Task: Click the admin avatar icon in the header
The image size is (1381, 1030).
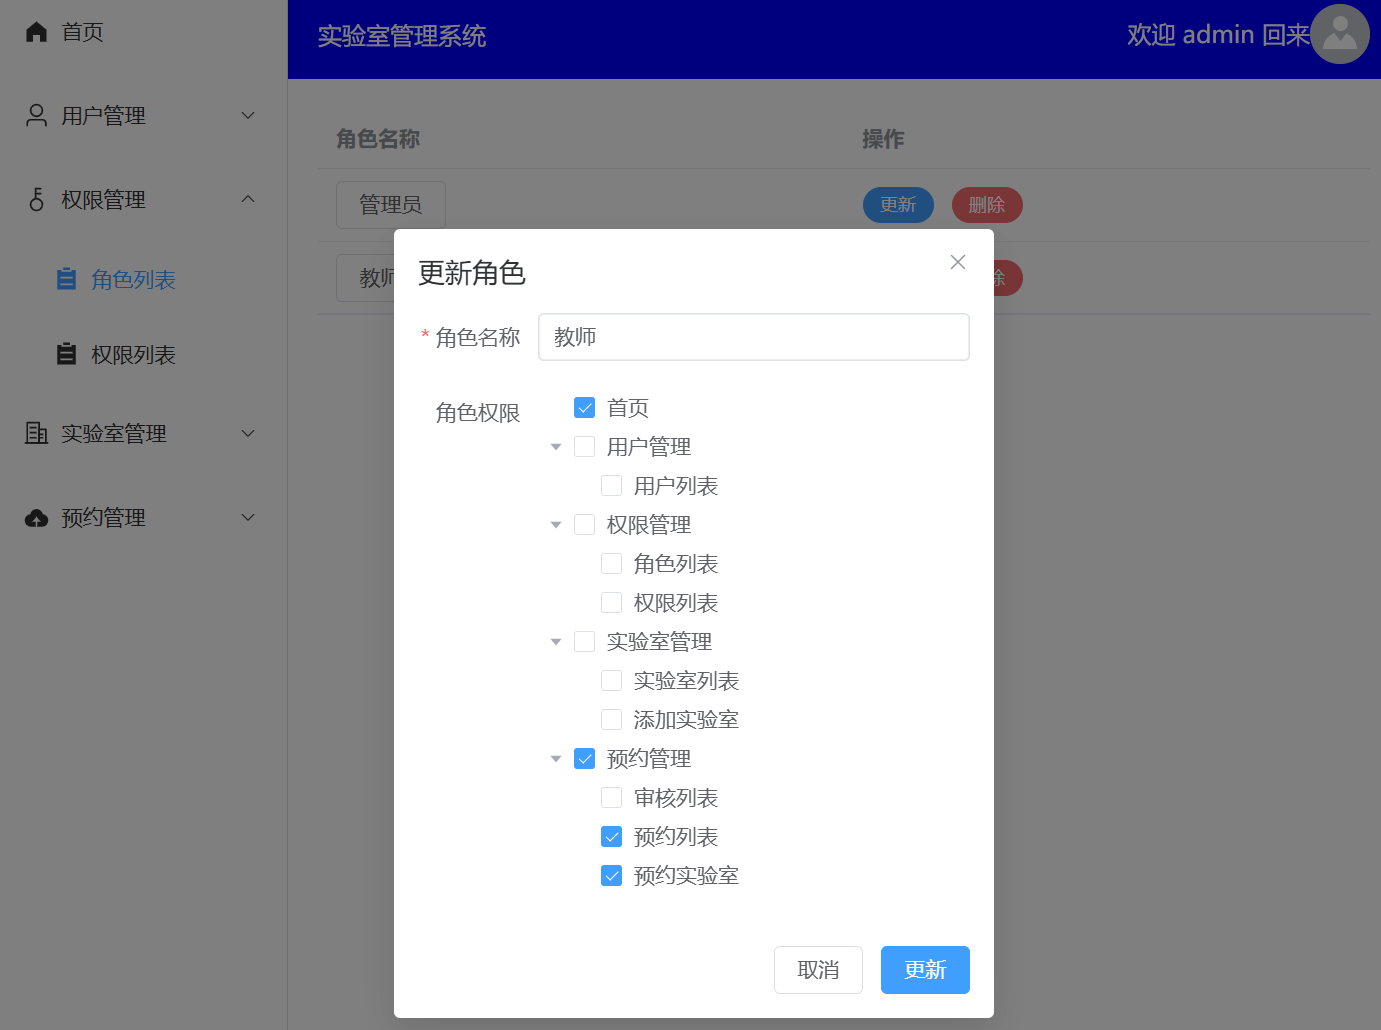Action: tap(1339, 34)
